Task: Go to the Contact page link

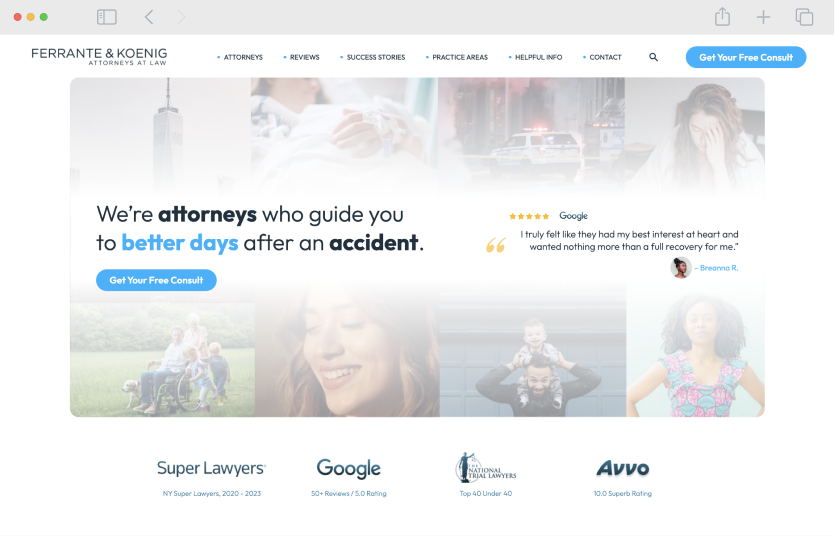Action: pyautogui.click(x=605, y=57)
